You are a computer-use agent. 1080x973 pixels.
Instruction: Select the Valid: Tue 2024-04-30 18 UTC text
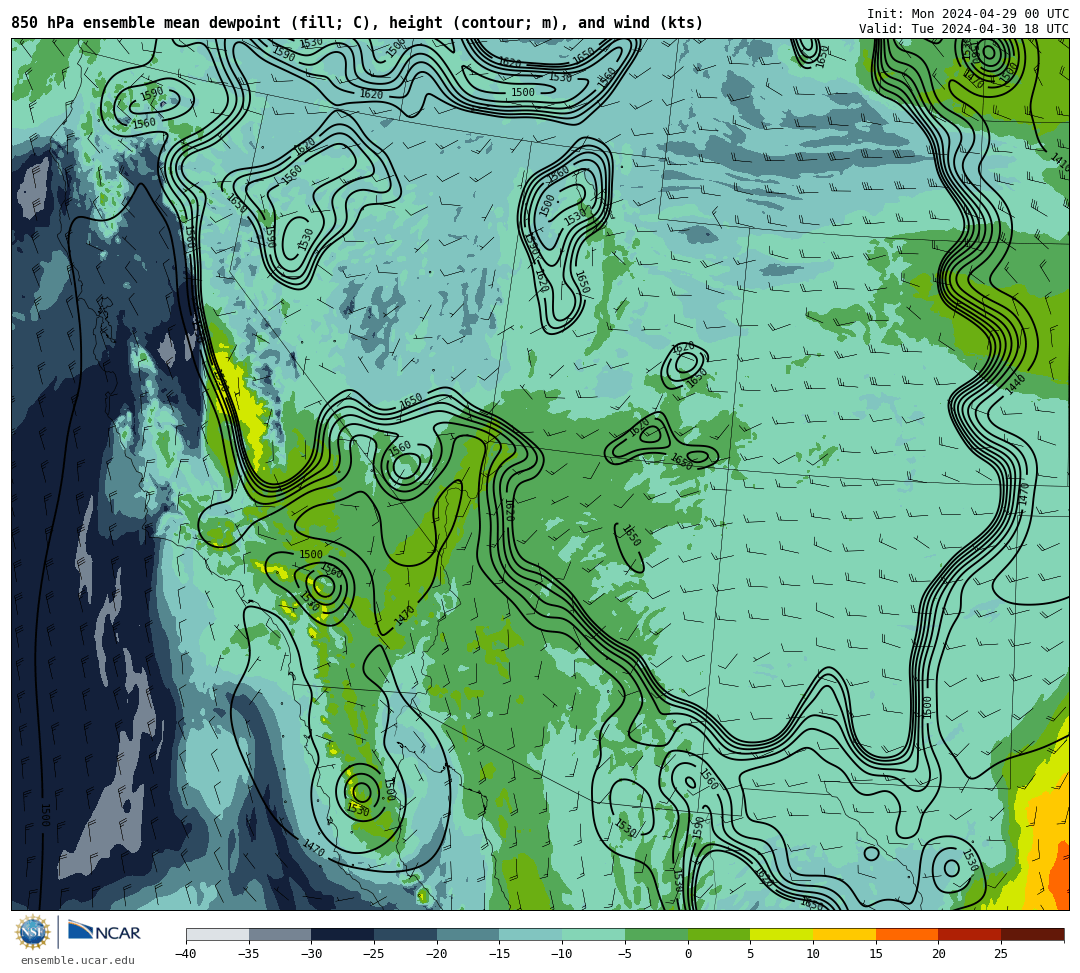pyautogui.click(x=964, y=29)
